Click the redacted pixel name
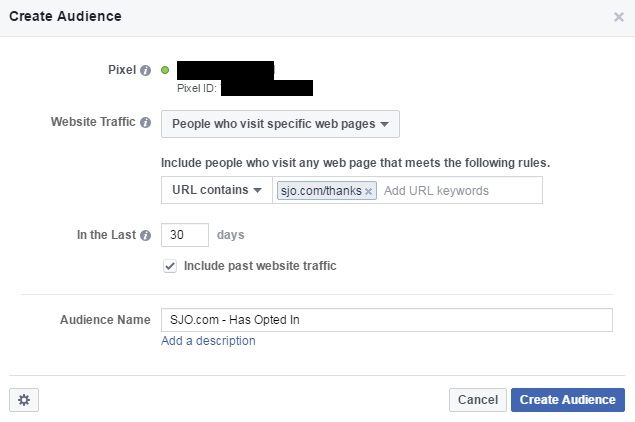Viewport: 635px width, 422px height. (226, 70)
